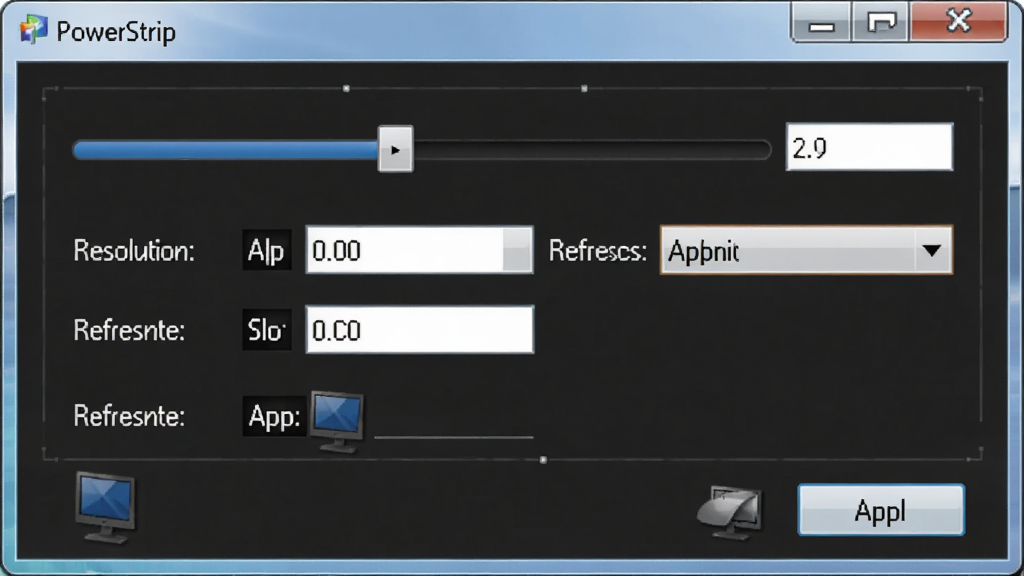The height and width of the screenshot is (576, 1024).
Task: Minimize the PowerStrip window
Action: 821,23
